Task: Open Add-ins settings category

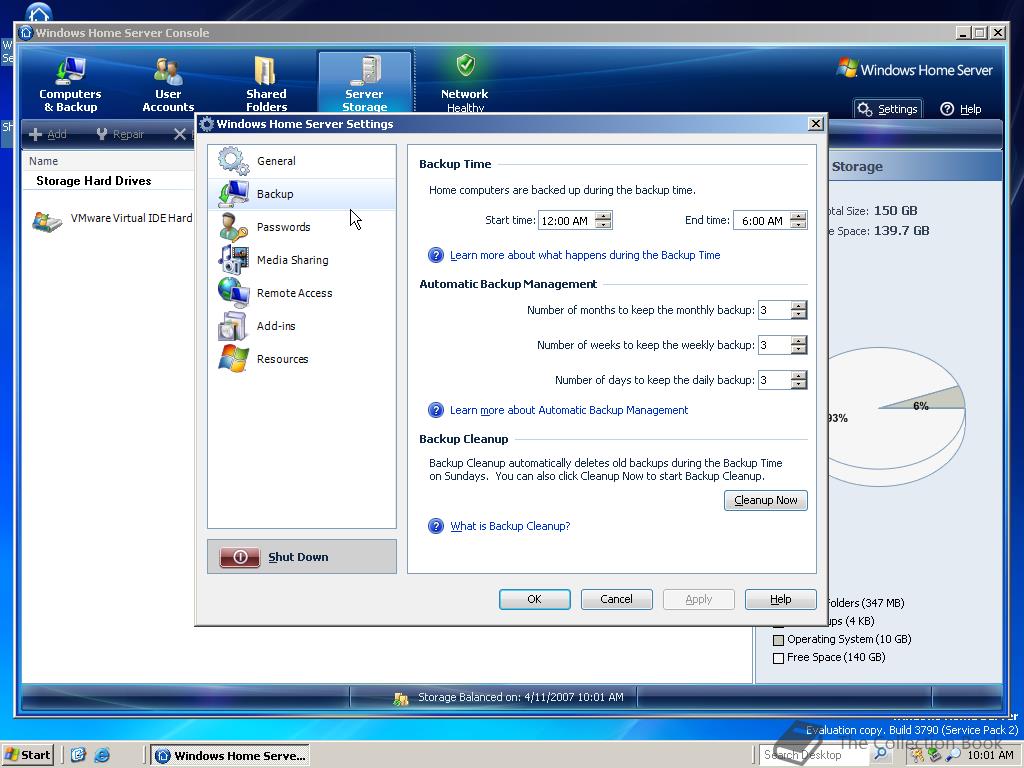Action: [302, 325]
